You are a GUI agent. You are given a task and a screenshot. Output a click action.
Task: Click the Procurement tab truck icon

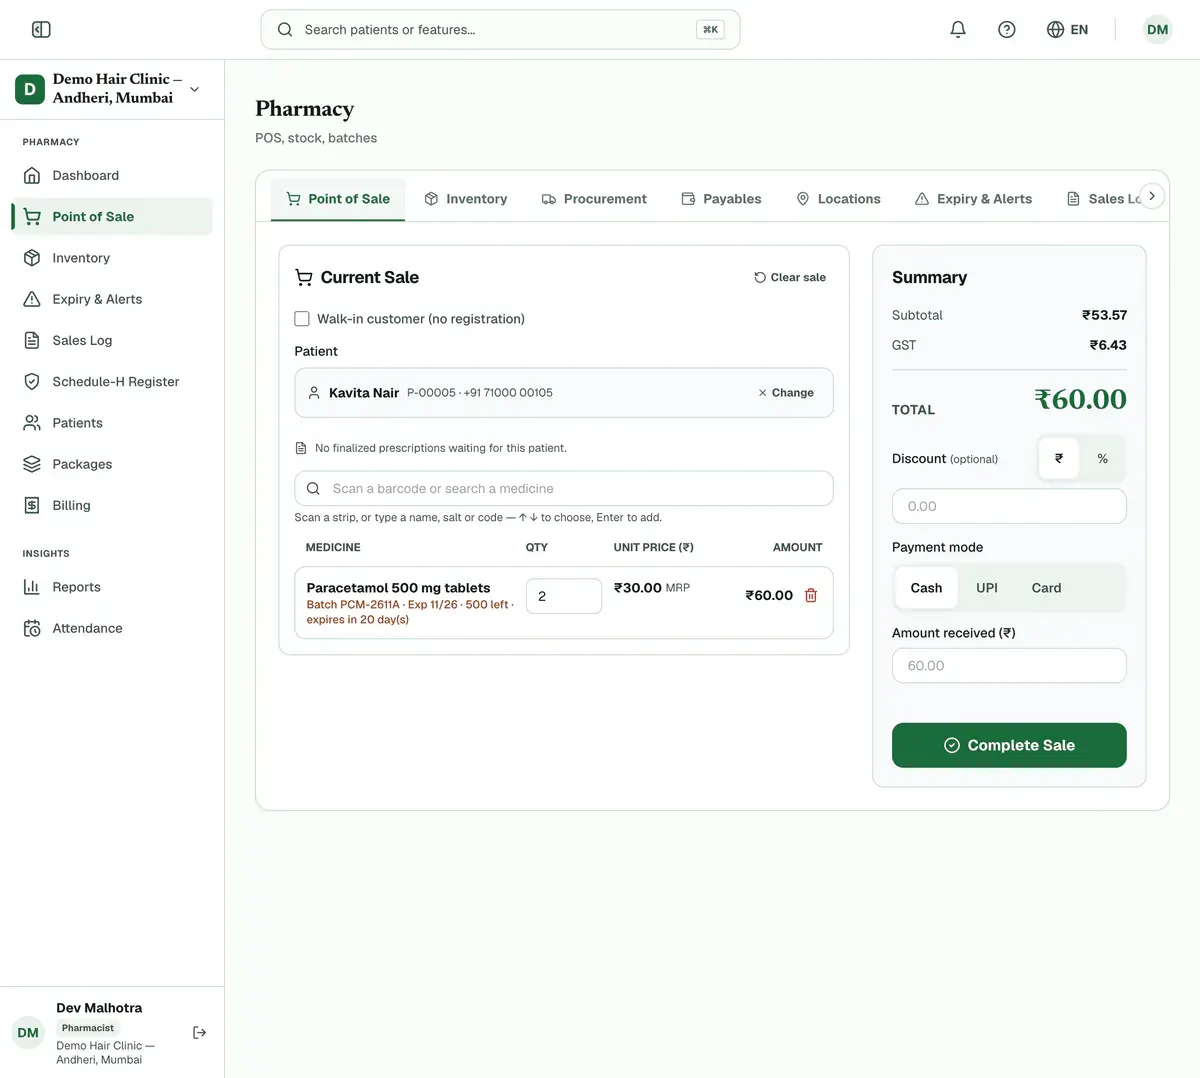click(549, 199)
